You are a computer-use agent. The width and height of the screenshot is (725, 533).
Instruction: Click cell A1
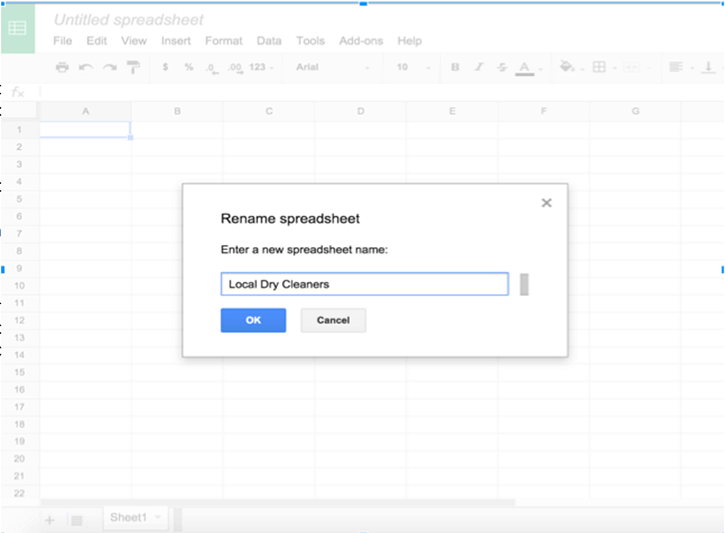[85, 129]
